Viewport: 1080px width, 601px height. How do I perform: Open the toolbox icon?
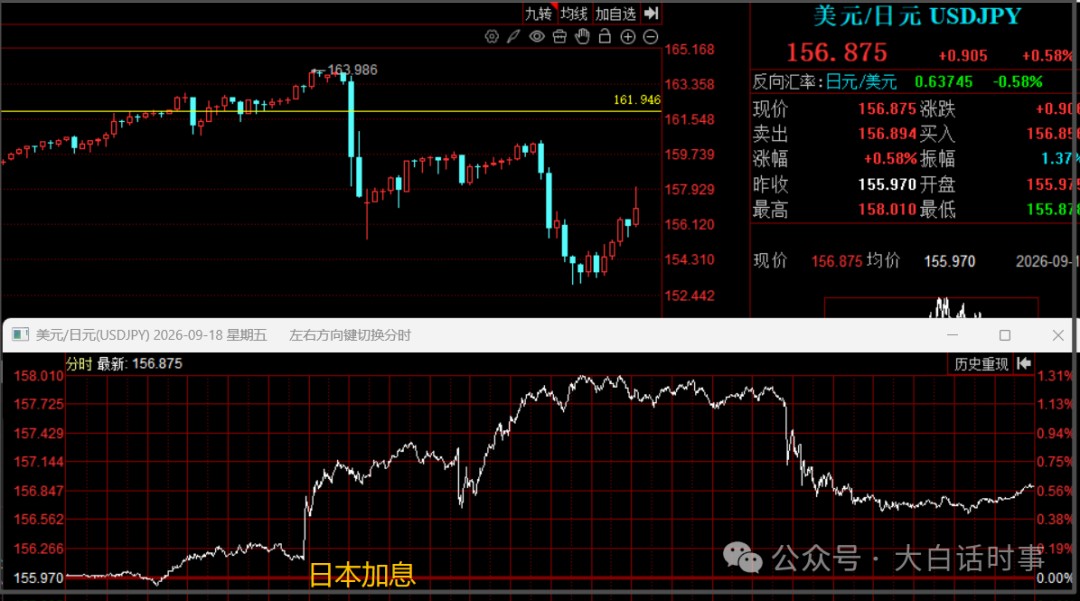(x=559, y=36)
